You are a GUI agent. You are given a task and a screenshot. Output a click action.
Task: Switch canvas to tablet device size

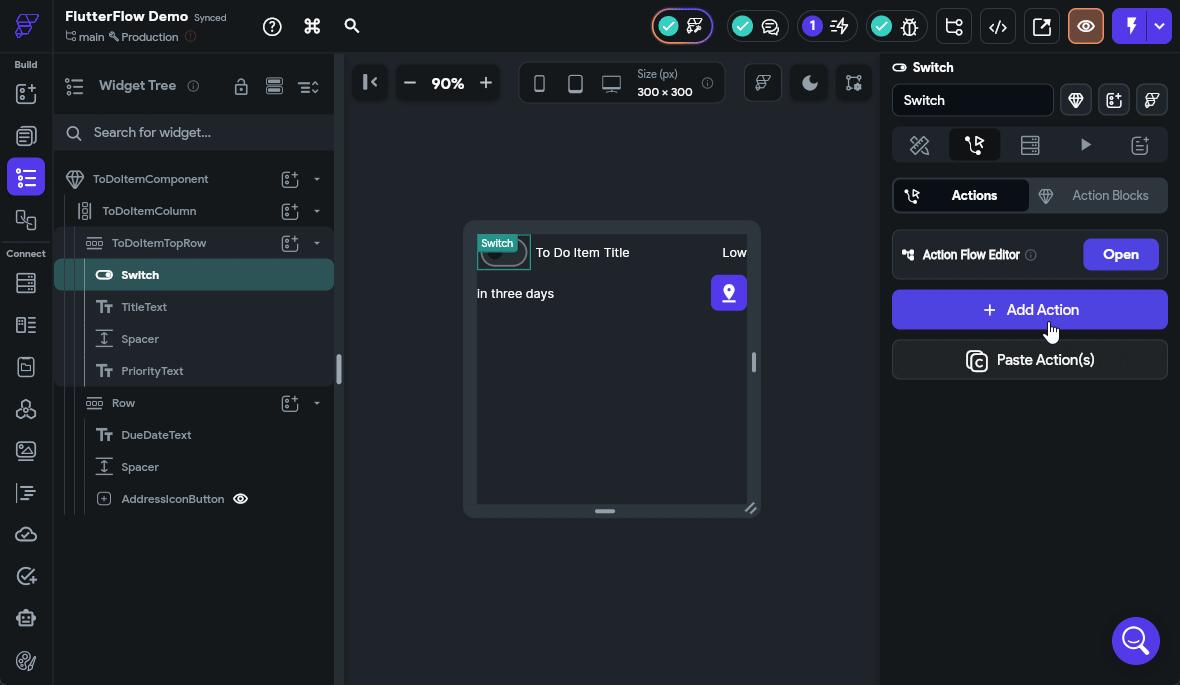tap(576, 84)
